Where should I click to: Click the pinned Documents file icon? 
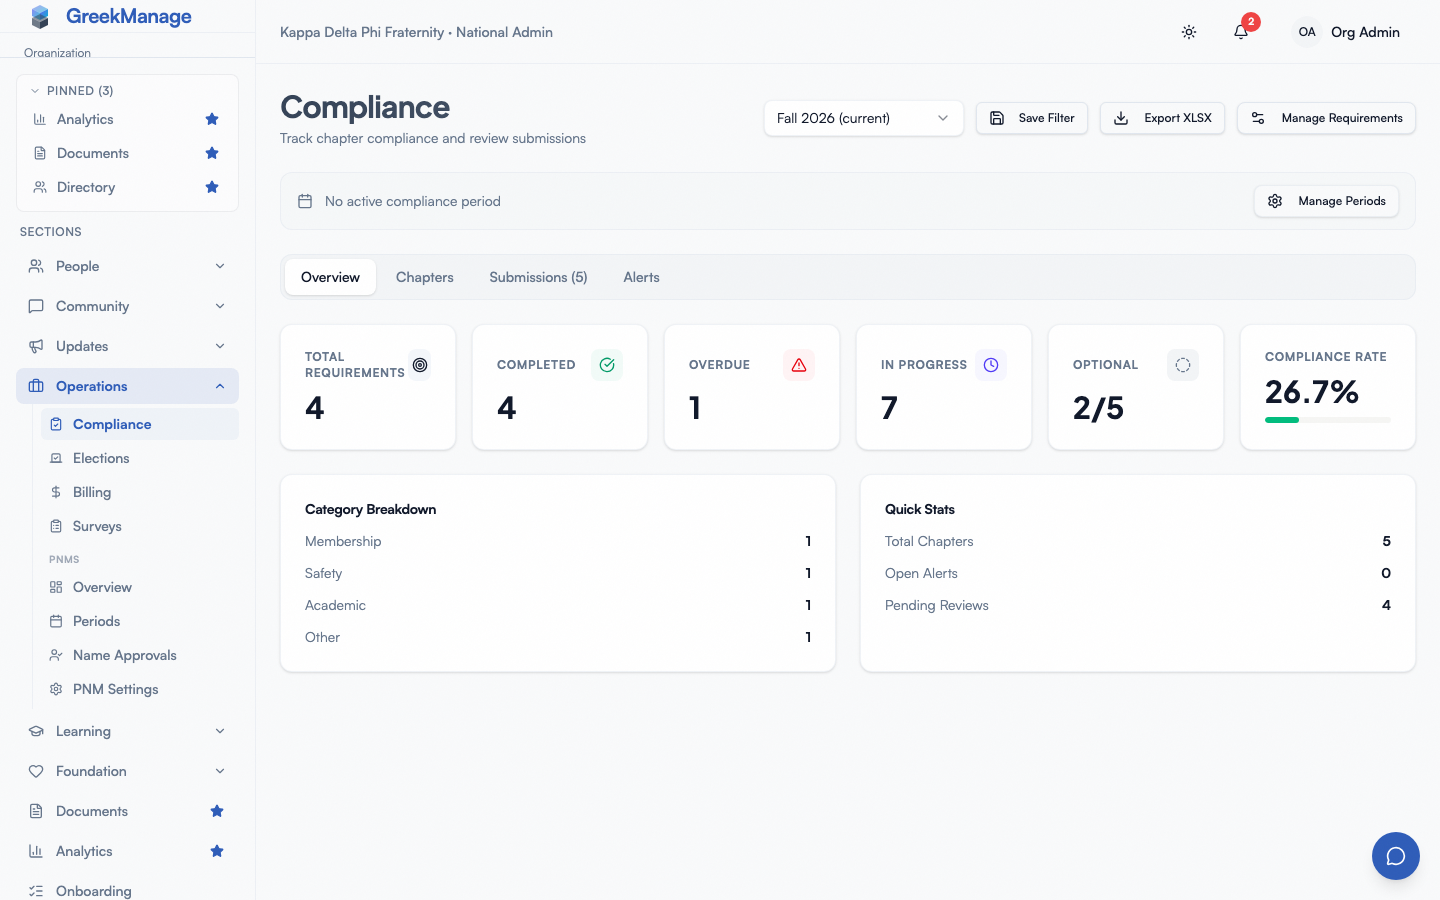(x=40, y=153)
